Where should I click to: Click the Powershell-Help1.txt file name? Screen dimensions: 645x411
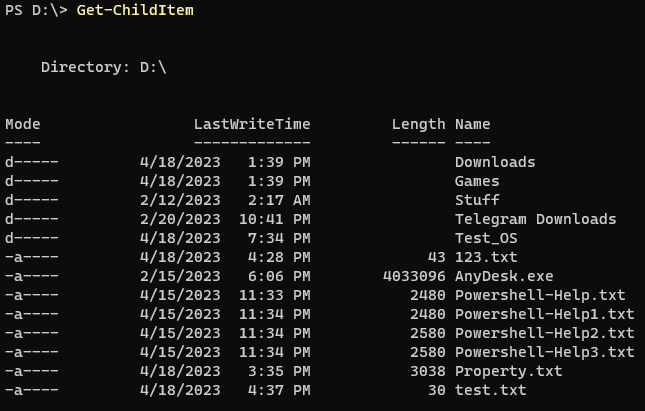point(545,314)
